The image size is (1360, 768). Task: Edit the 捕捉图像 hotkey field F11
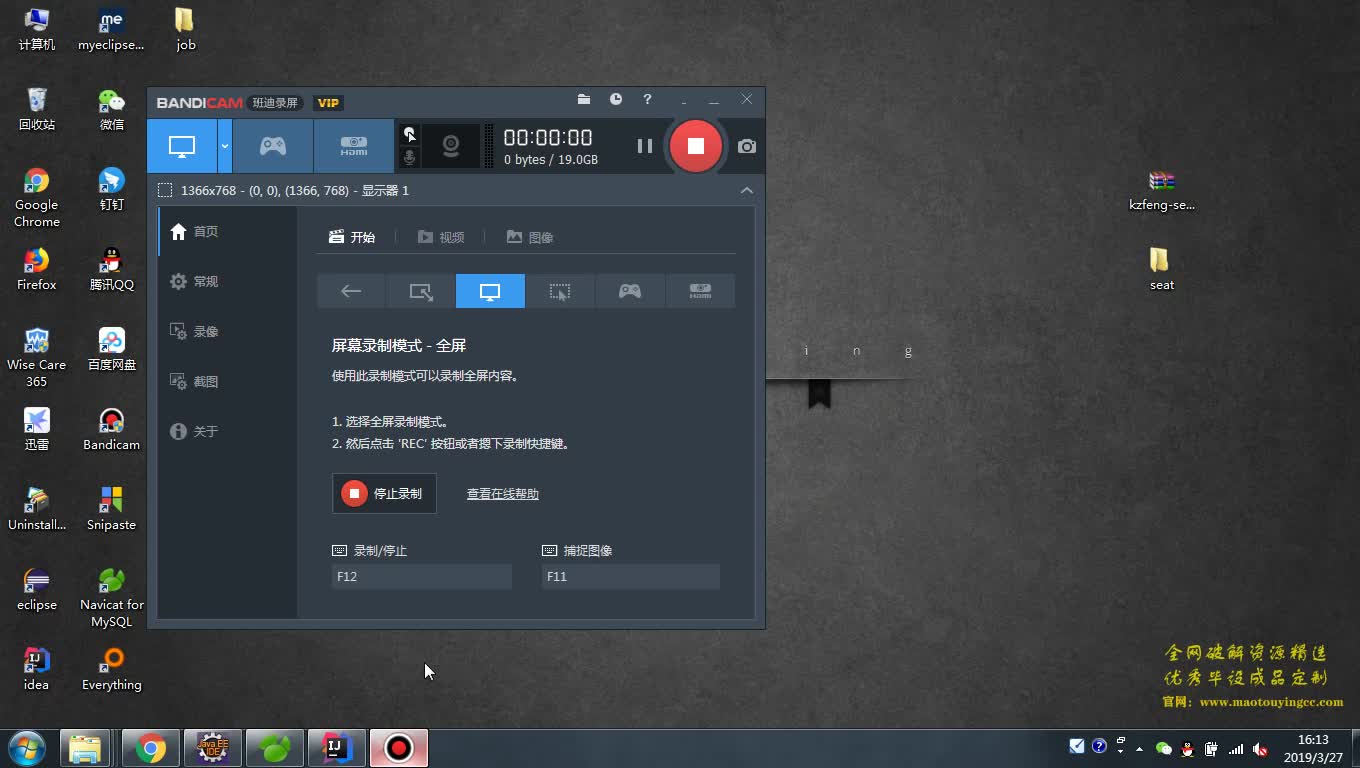click(x=631, y=576)
